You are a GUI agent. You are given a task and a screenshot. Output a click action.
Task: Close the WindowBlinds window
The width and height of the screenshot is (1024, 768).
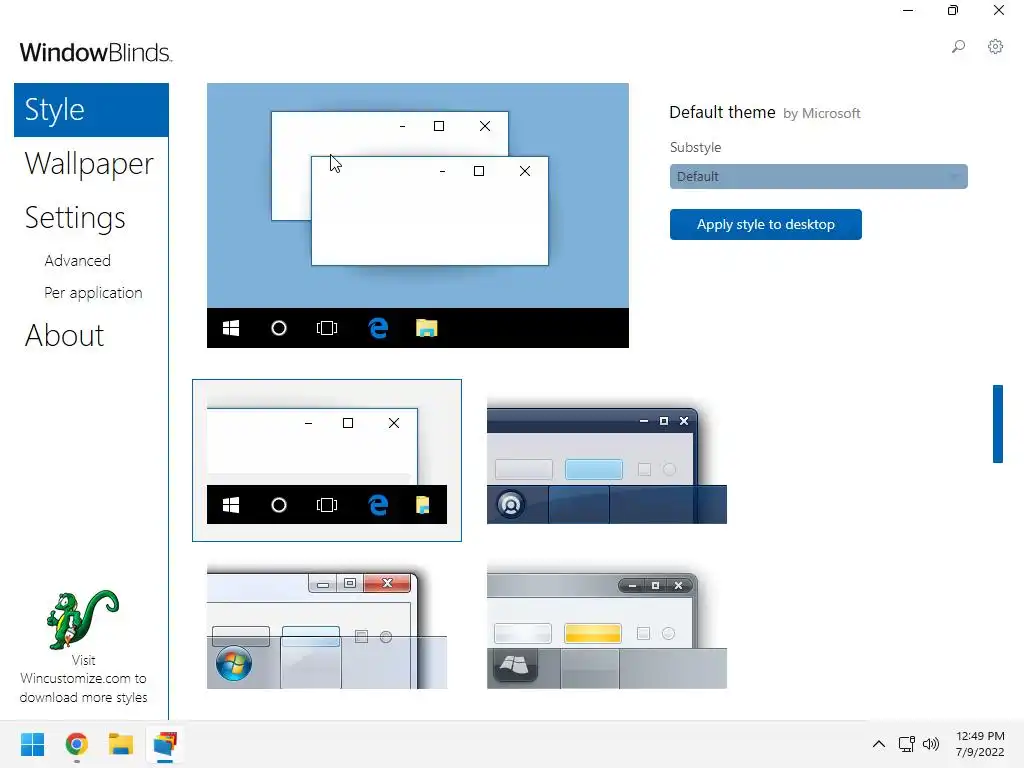click(999, 10)
